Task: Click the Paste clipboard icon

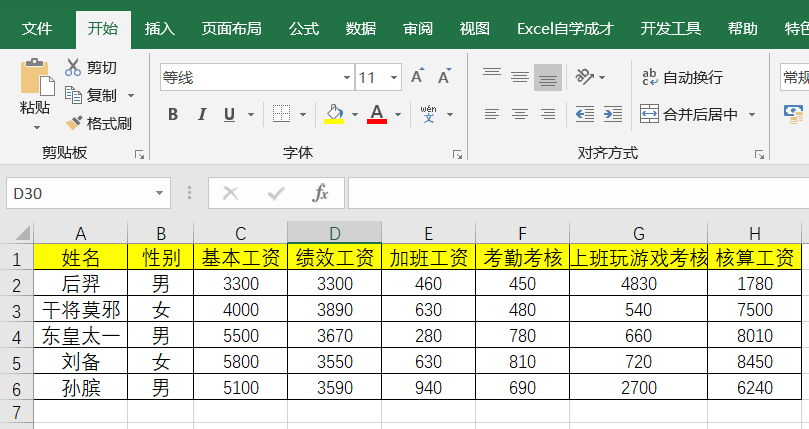Action: click(36, 77)
